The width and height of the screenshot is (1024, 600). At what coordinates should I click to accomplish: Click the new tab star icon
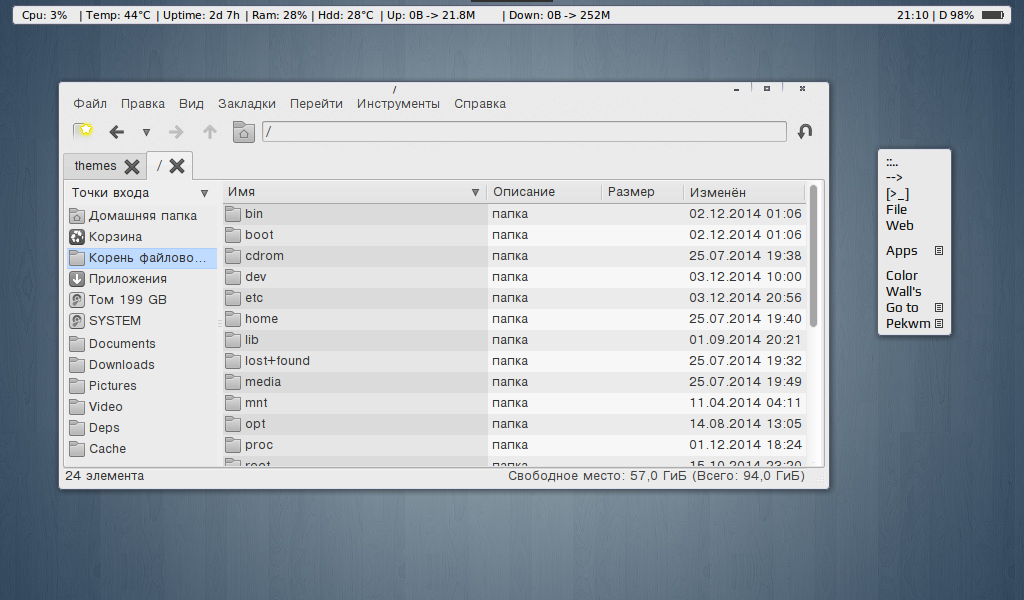[83, 131]
